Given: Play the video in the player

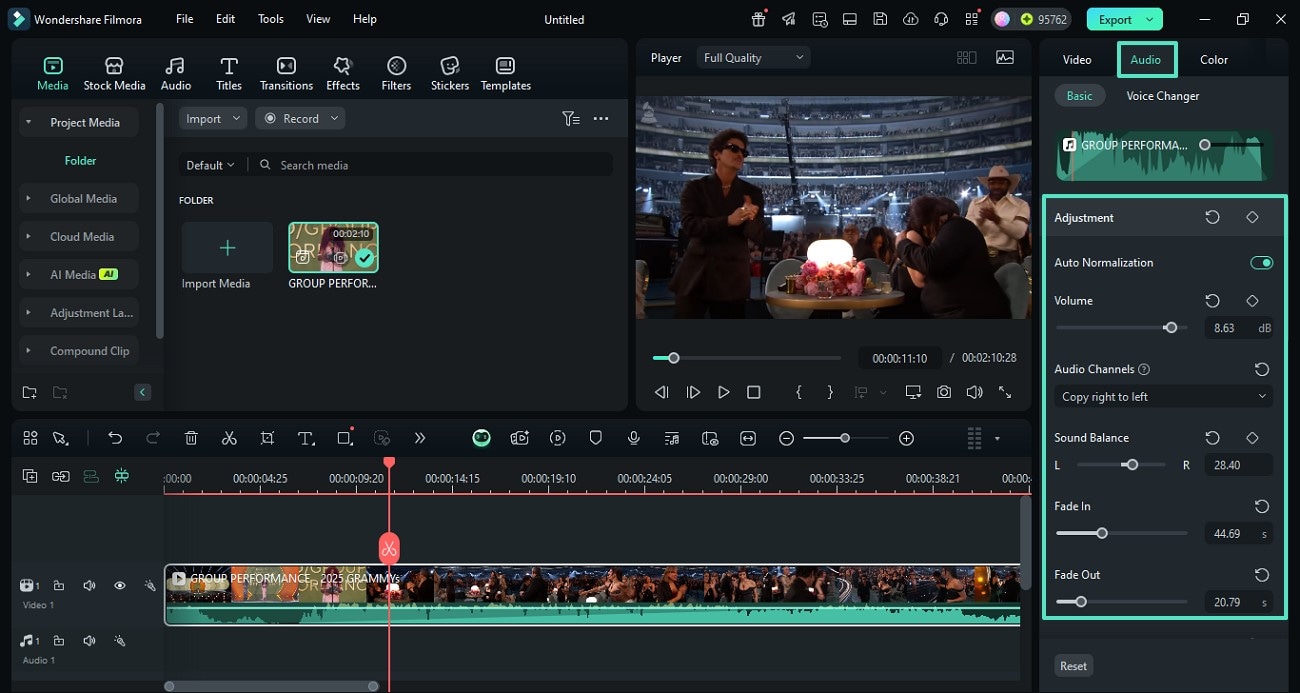Looking at the screenshot, I should (x=723, y=392).
